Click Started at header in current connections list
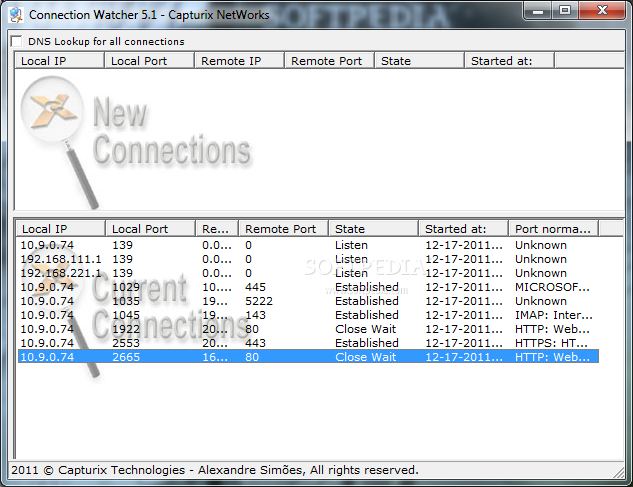 click(463, 229)
